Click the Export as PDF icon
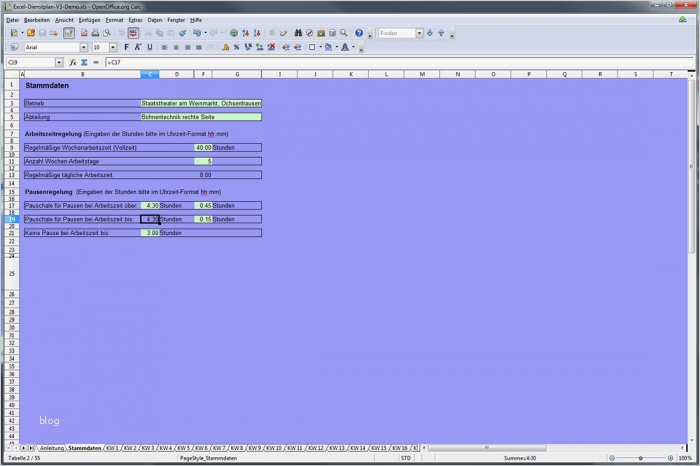 83,33
